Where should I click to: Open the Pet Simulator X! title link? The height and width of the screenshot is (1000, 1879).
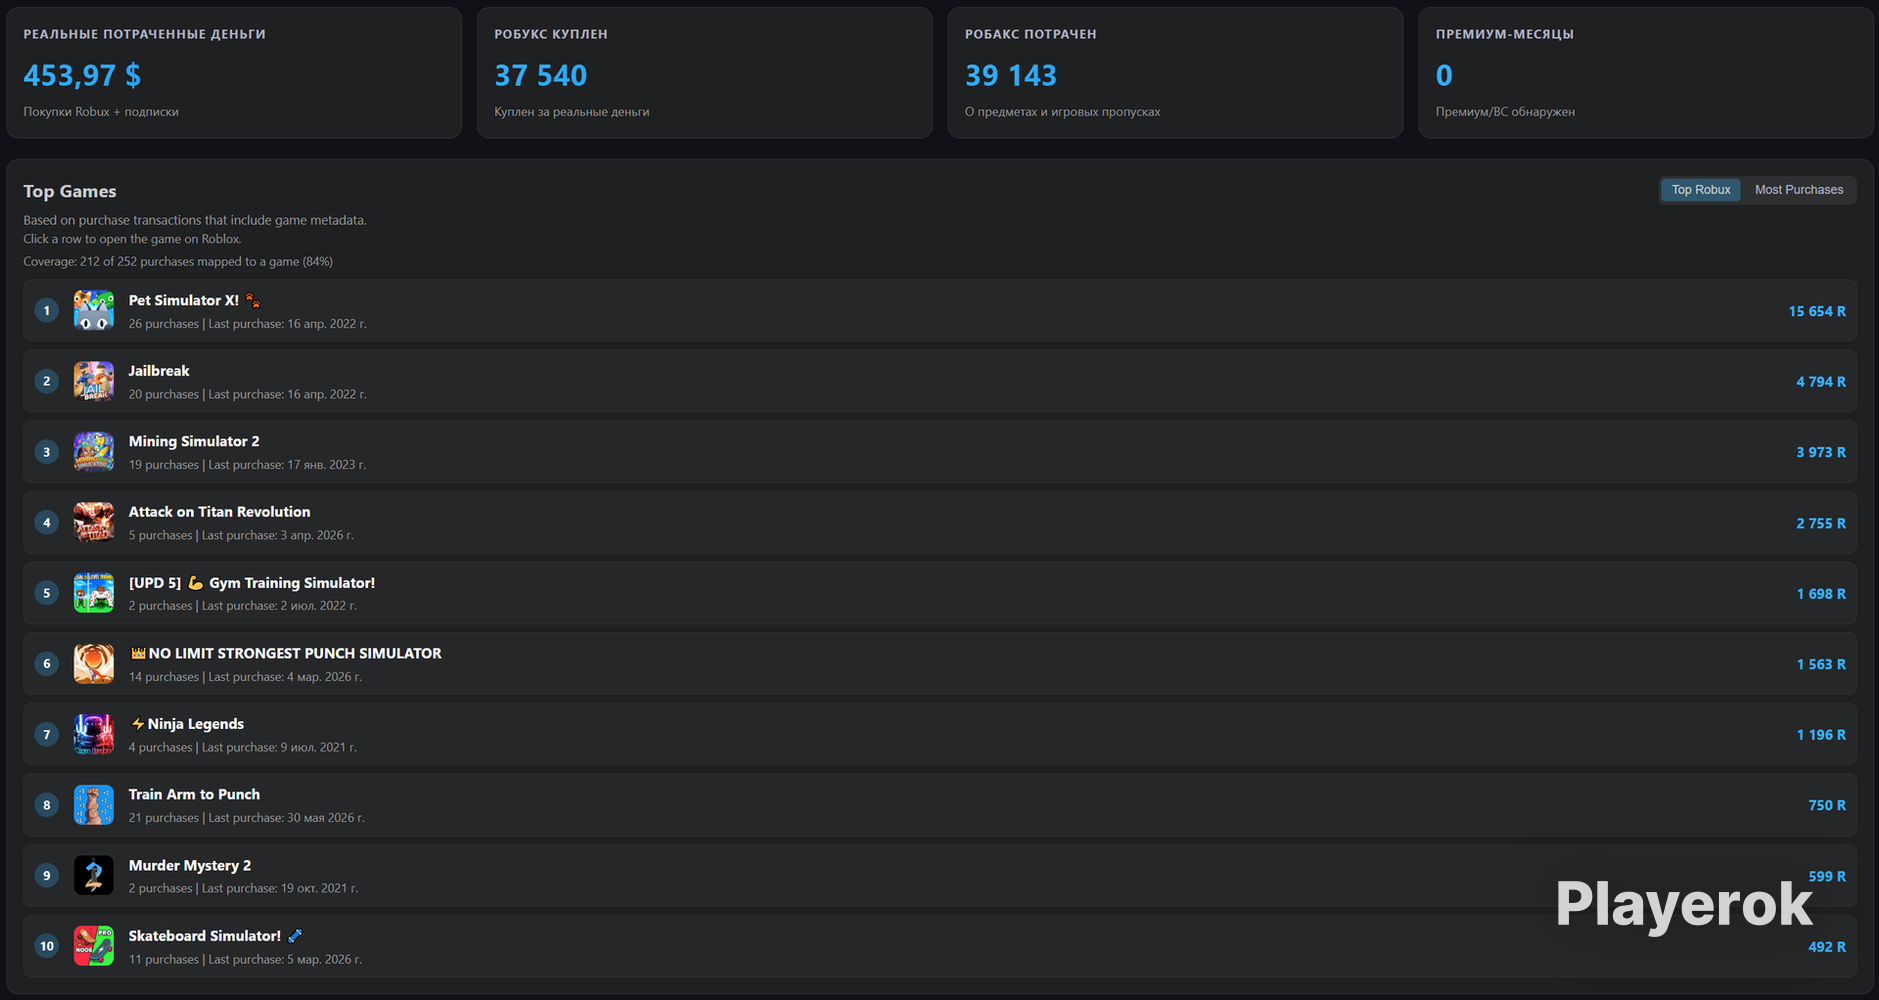point(184,300)
